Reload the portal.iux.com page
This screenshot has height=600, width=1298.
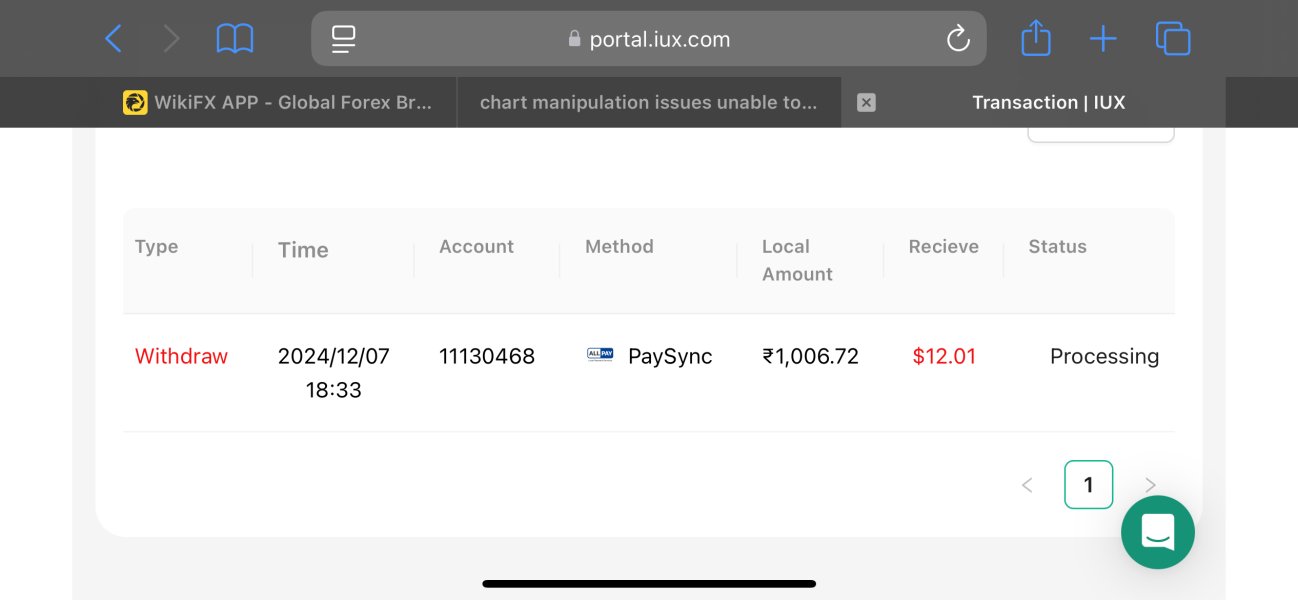(957, 39)
